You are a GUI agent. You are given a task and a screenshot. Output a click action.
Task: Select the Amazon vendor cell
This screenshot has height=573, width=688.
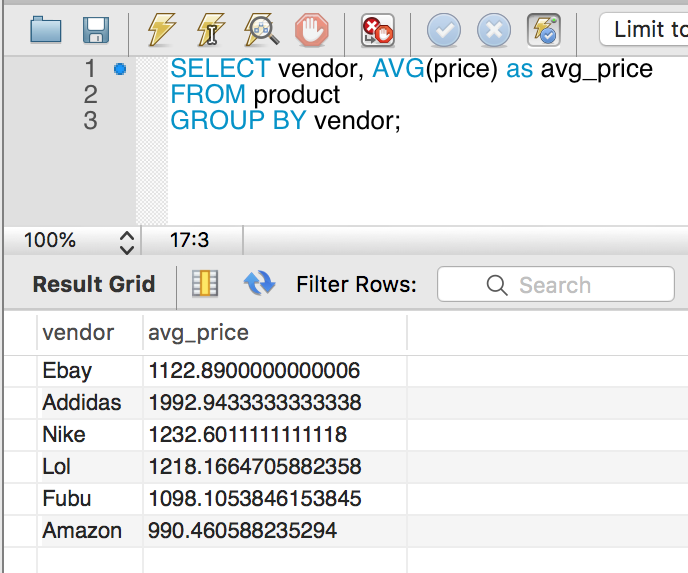90,531
